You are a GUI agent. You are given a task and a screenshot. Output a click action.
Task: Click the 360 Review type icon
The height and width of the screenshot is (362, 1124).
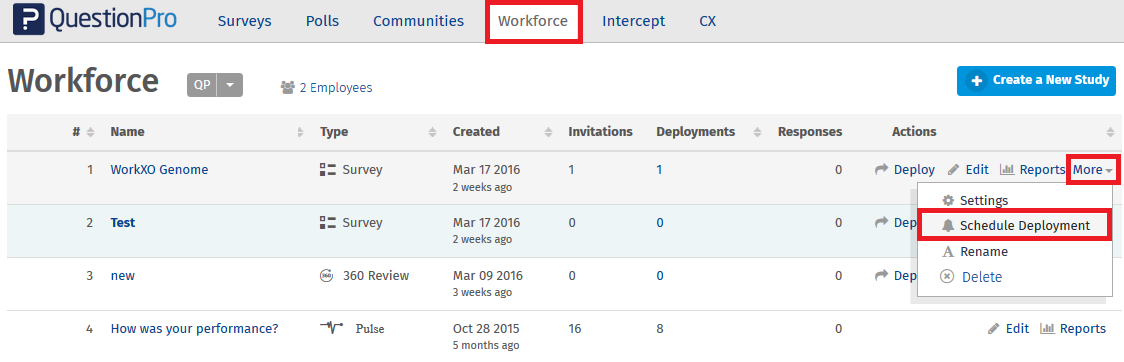pyautogui.click(x=326, y=276)
